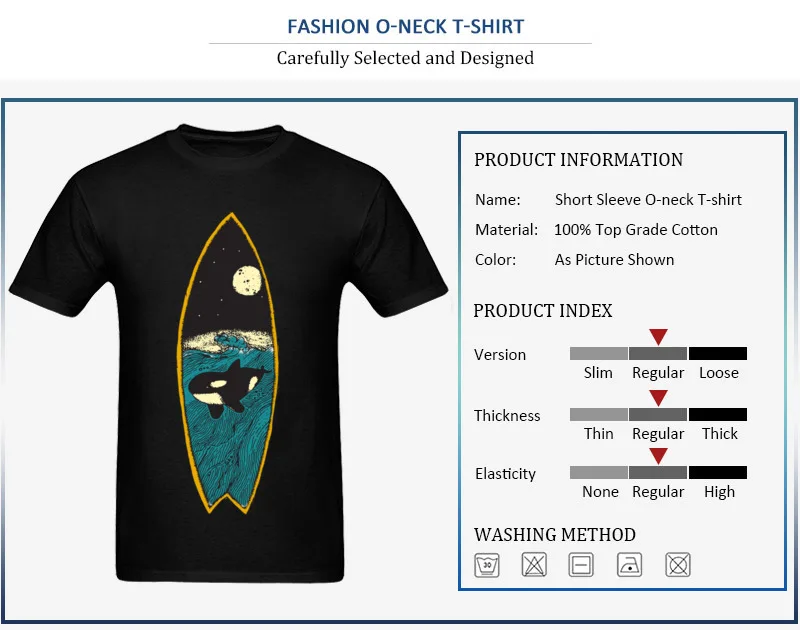This screenshot has width=800, height=630.
Task: Click the black t-shirt product image
Action: pyautogui.click(x=229, y=353)
